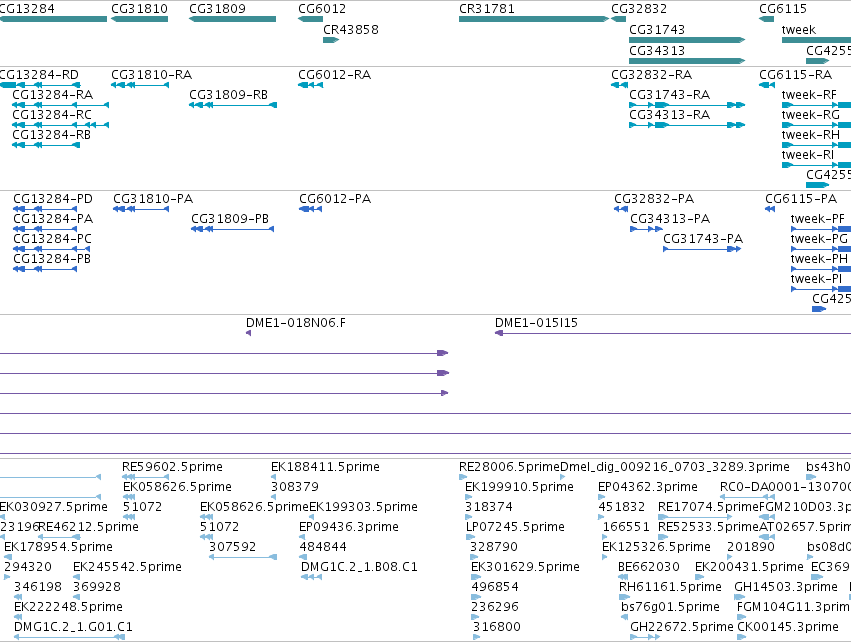Viewport: 851px width, 642px height.
Task: Select protein CG31743-PA label
Action: (x=703, y=239)
